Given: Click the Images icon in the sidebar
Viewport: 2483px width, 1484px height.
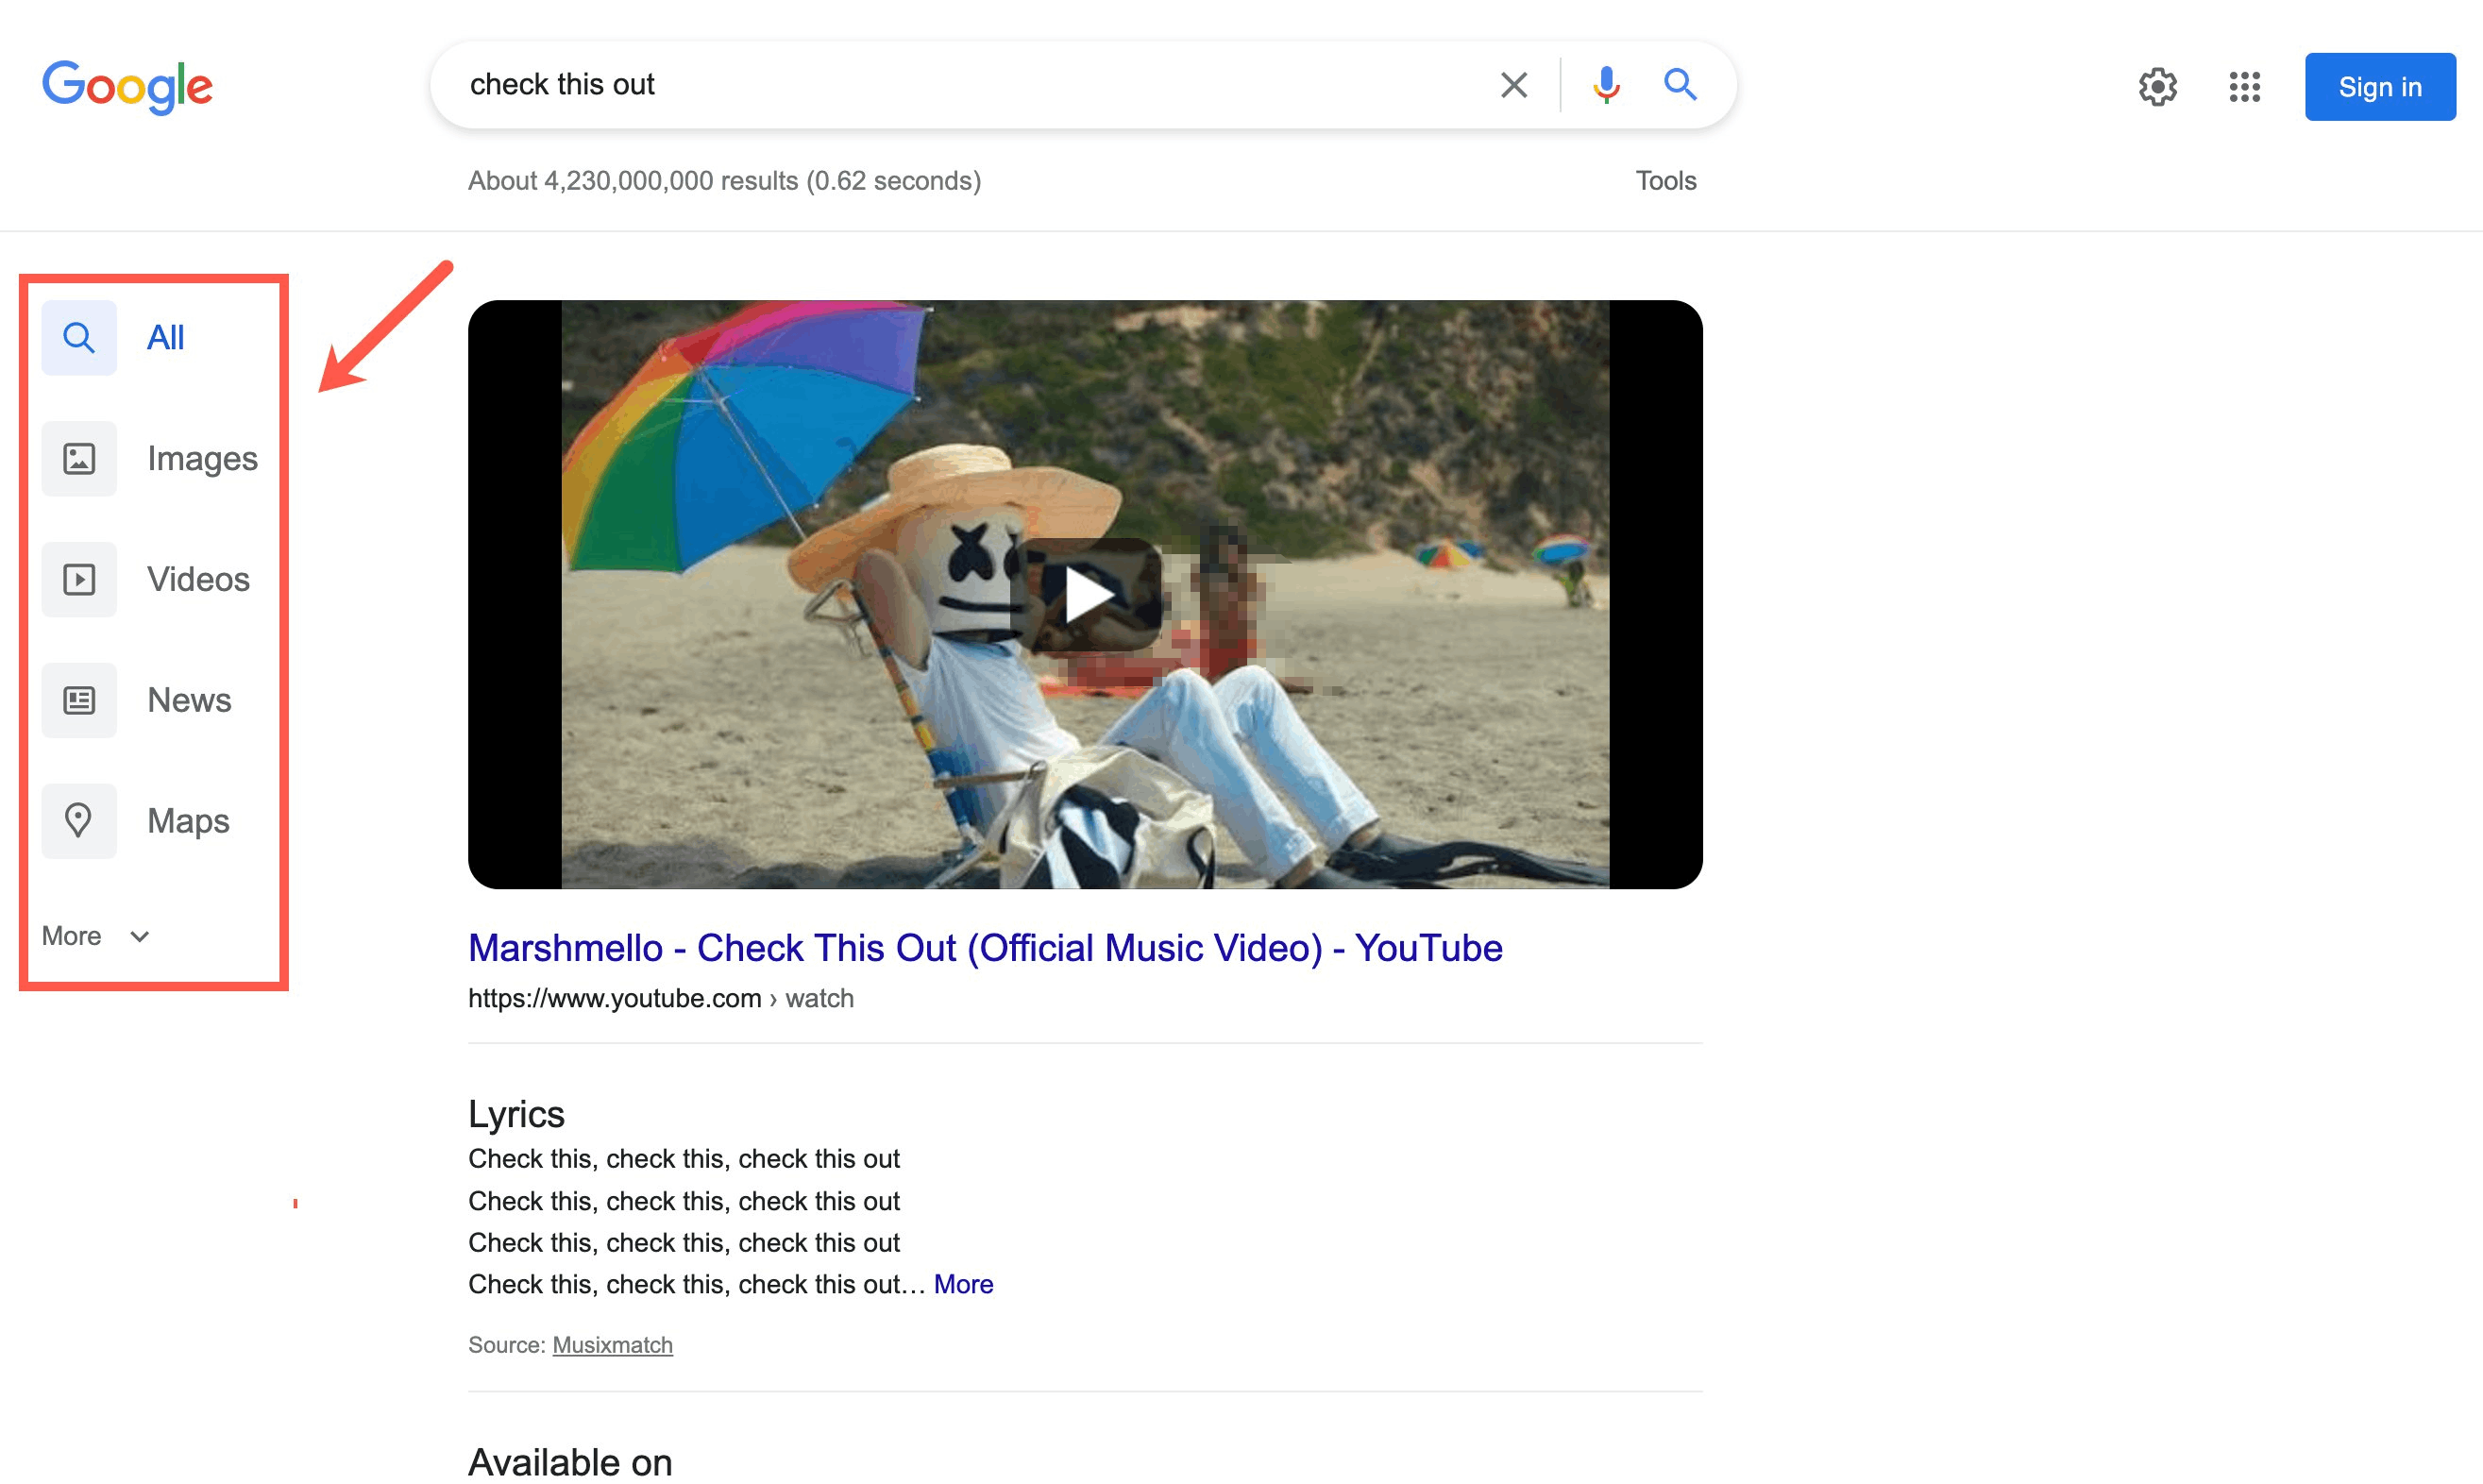Looking at the screenshot, I should pos(79,459).
